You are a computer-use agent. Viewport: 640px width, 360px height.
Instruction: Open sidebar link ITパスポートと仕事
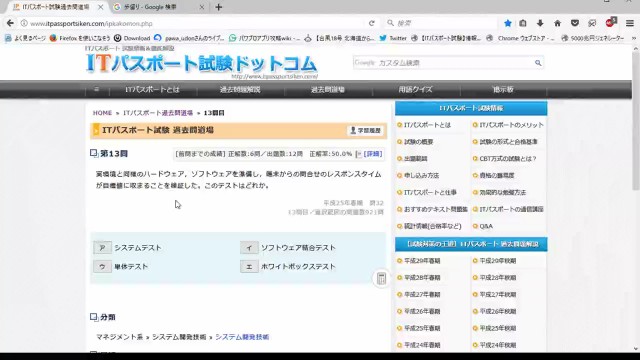tap(430, 192)
